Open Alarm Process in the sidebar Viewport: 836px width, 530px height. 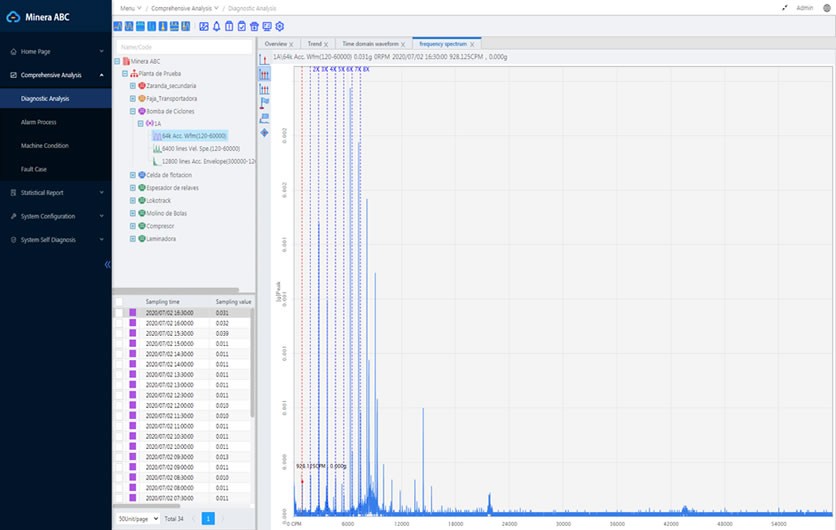point(38,122)
